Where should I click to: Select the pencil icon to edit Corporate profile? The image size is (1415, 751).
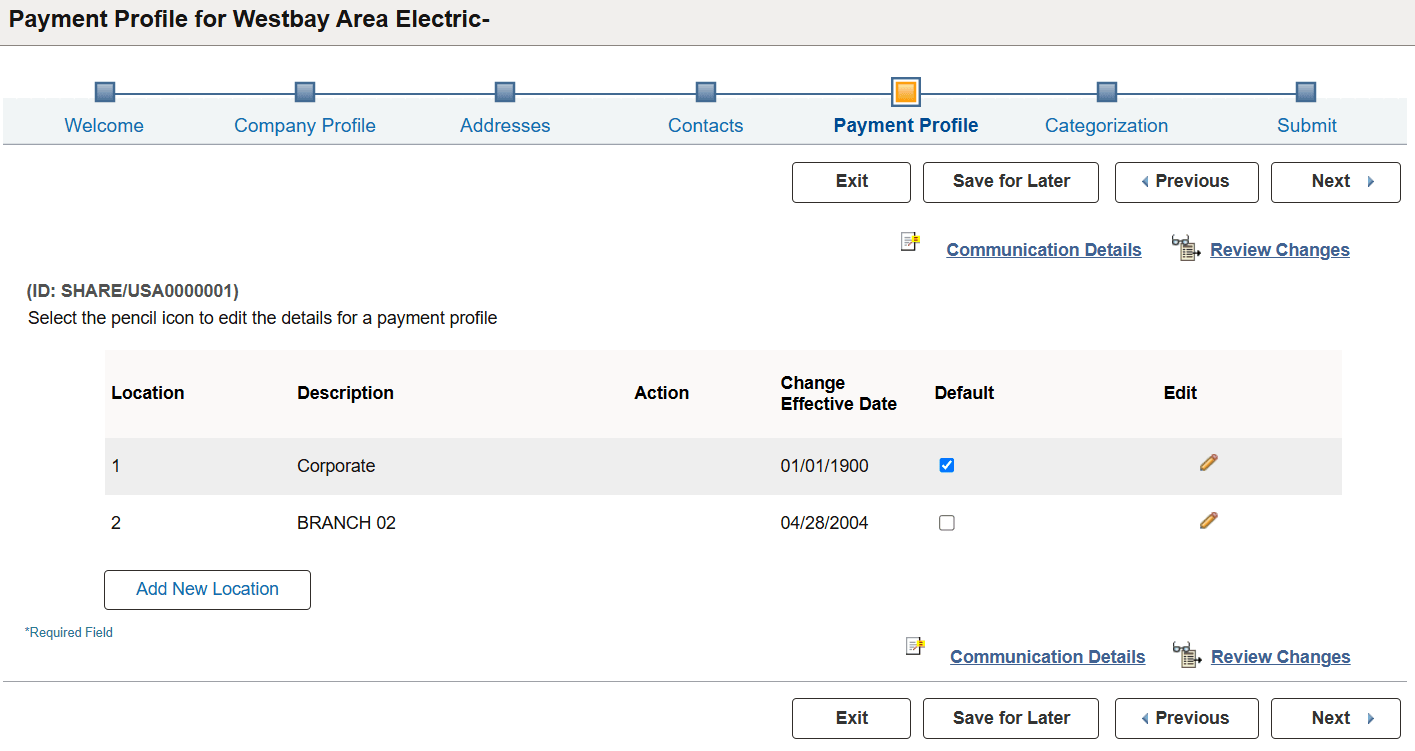click(1208, 462)
